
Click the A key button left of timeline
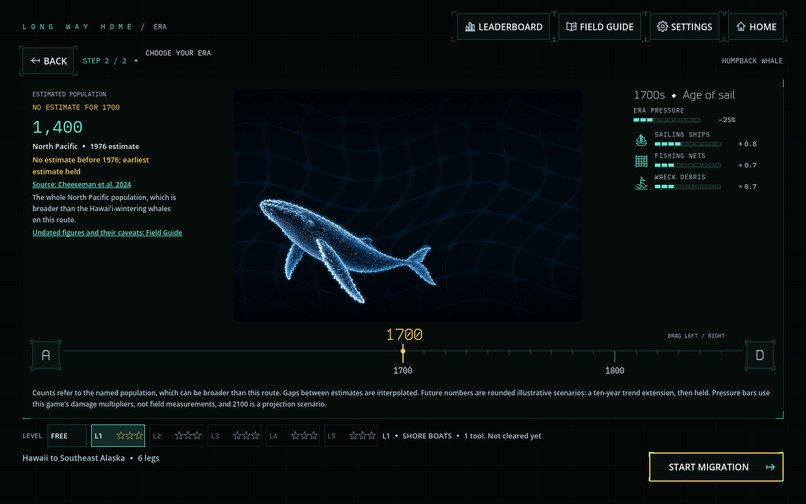tap(46, 355)
